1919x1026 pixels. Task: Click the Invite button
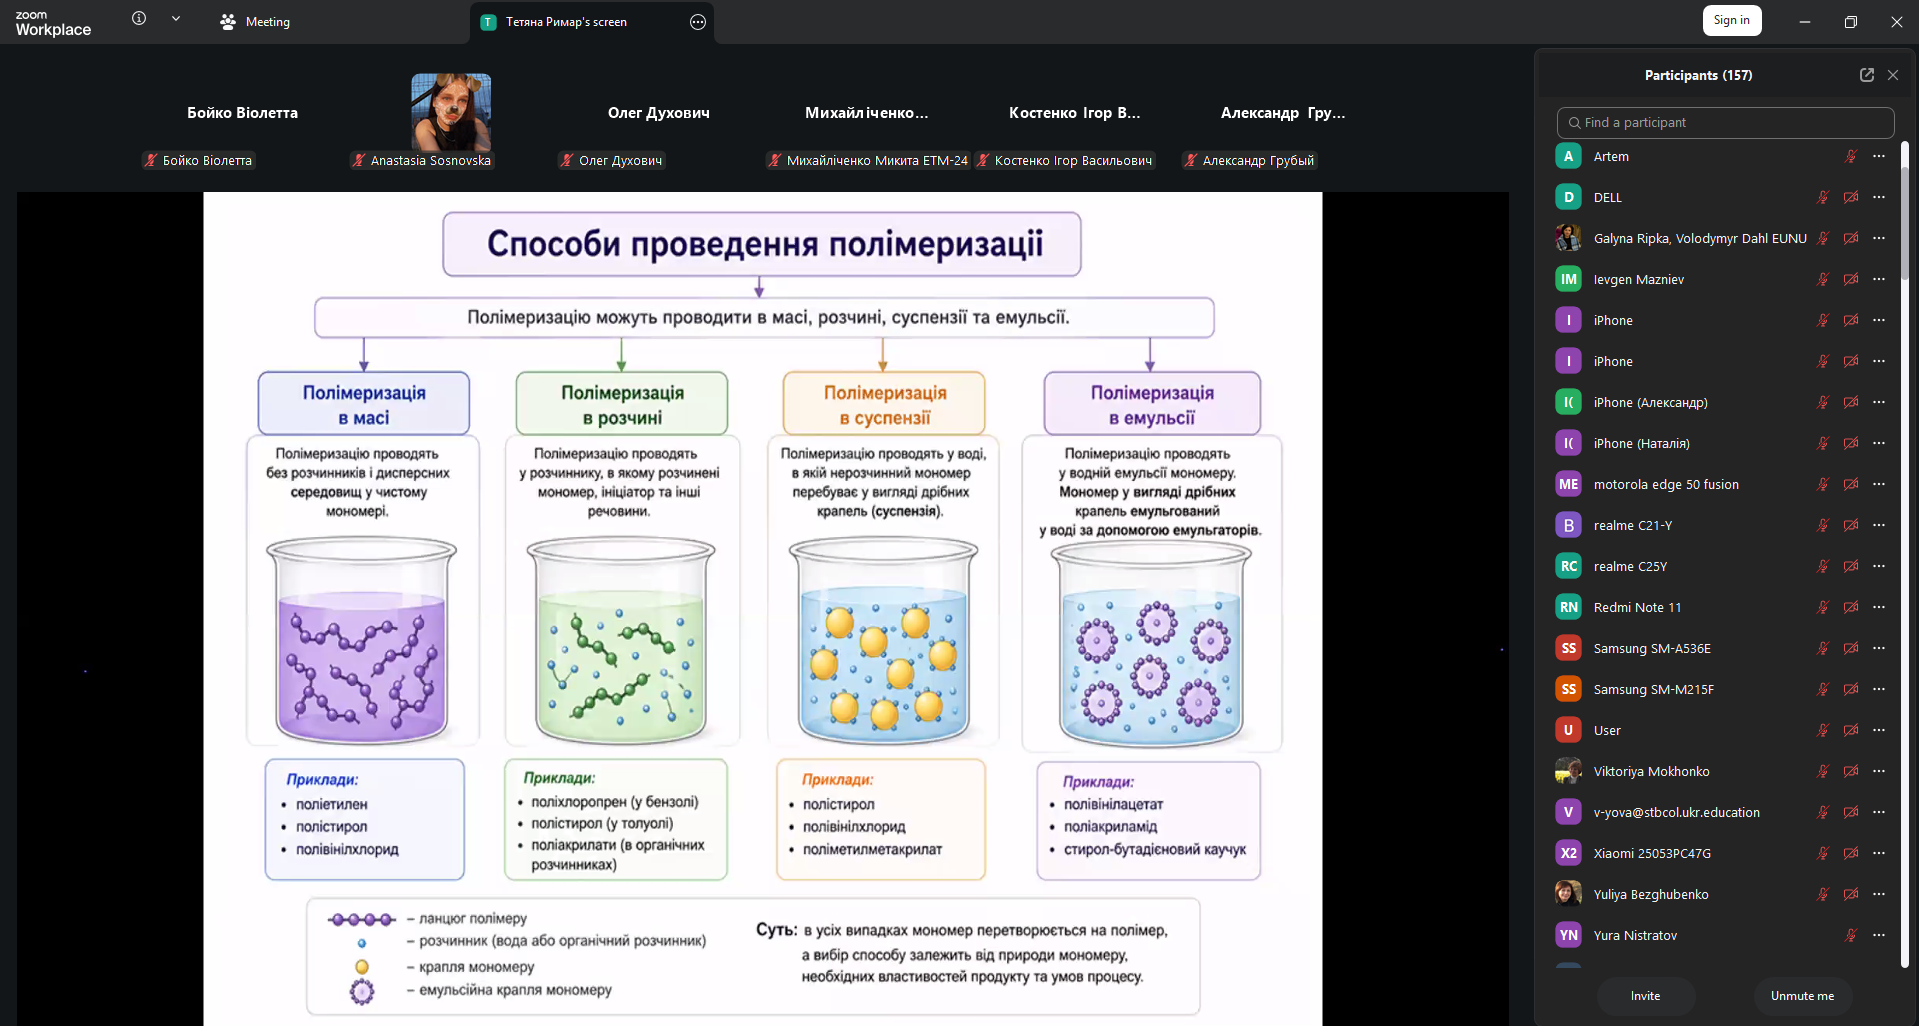[x=1645, y=996]
